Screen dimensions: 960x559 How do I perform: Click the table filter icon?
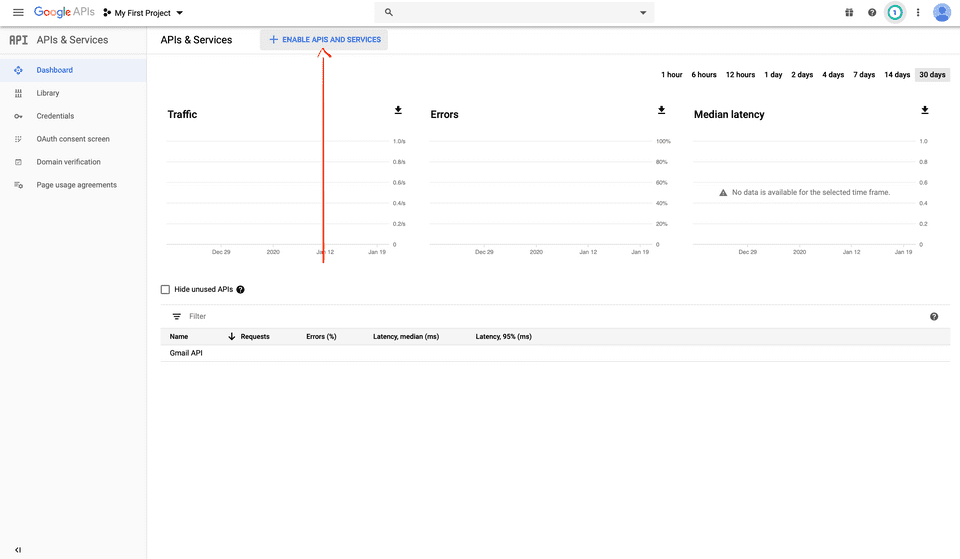tap(176, 317)
